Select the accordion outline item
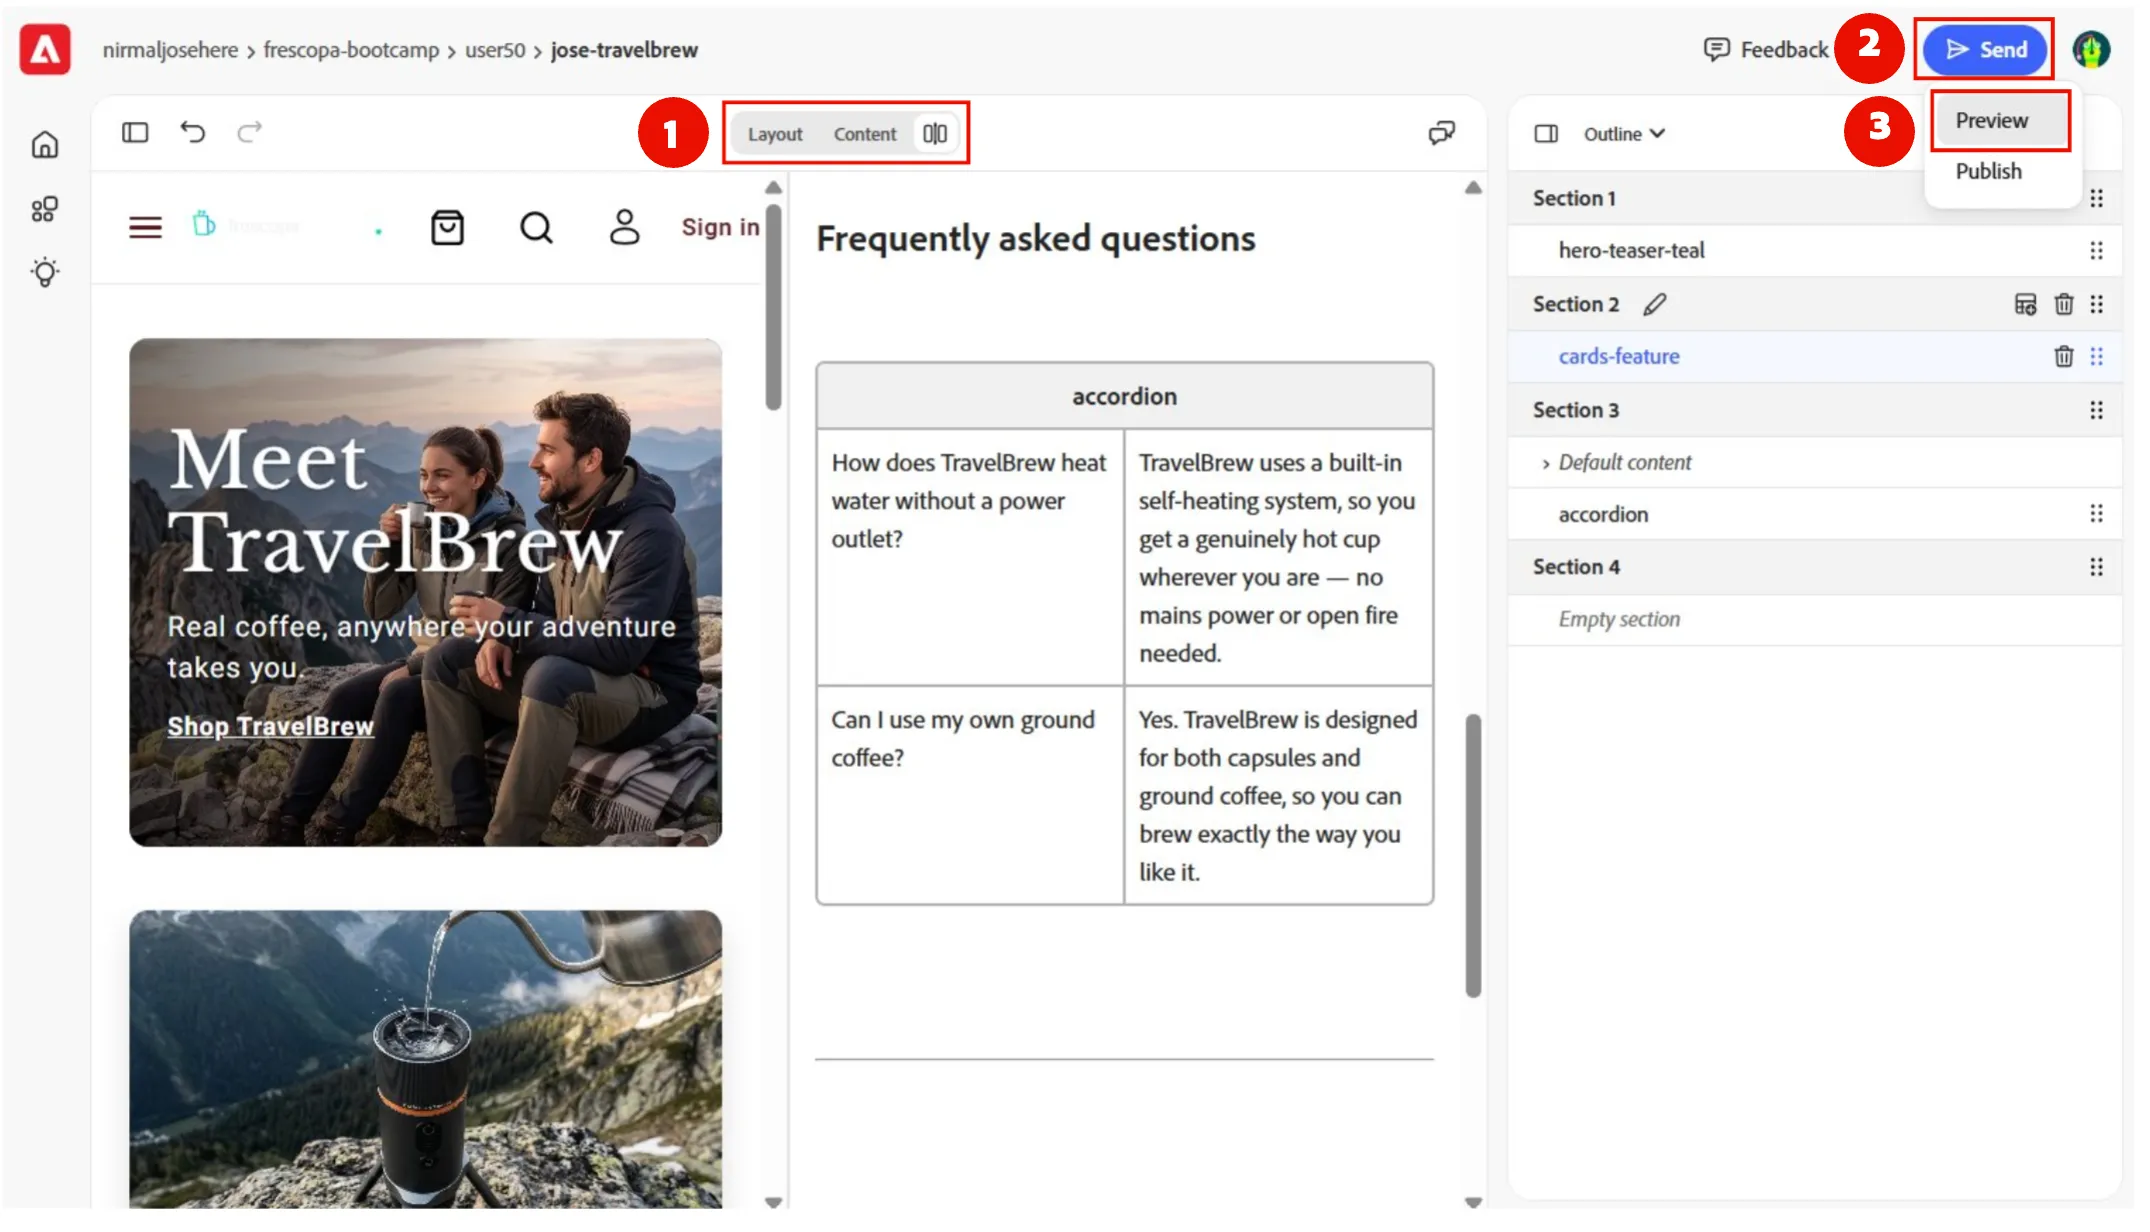 pos(1603,514)
